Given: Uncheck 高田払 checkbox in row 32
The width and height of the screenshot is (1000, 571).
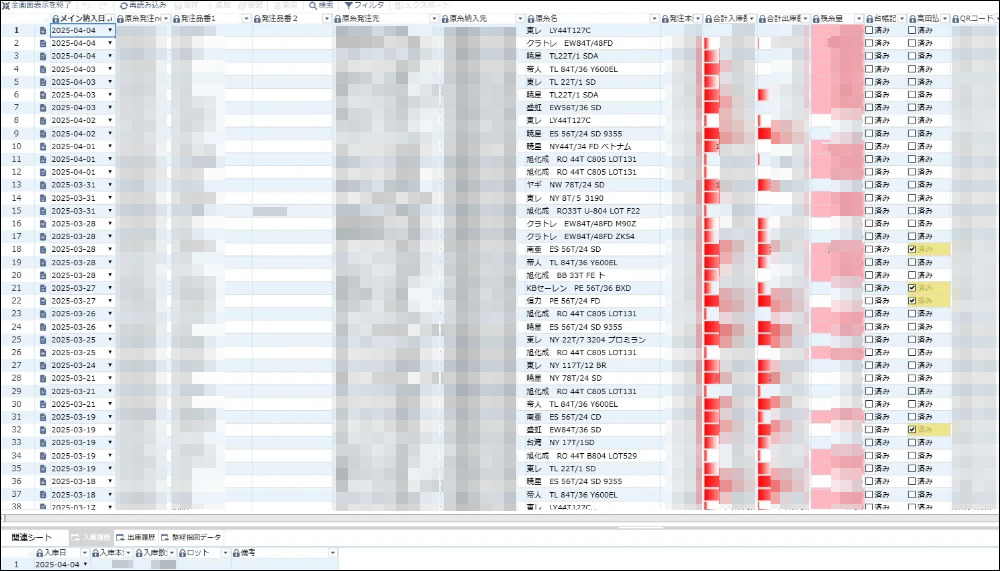Looking at the screenshot, I should [x=912, y=430].
